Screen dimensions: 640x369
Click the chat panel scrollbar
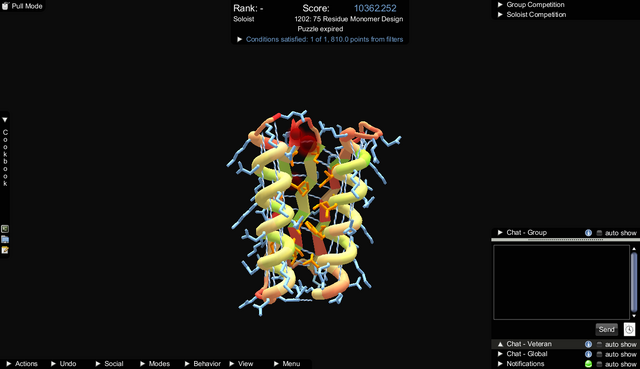[634, 282]
